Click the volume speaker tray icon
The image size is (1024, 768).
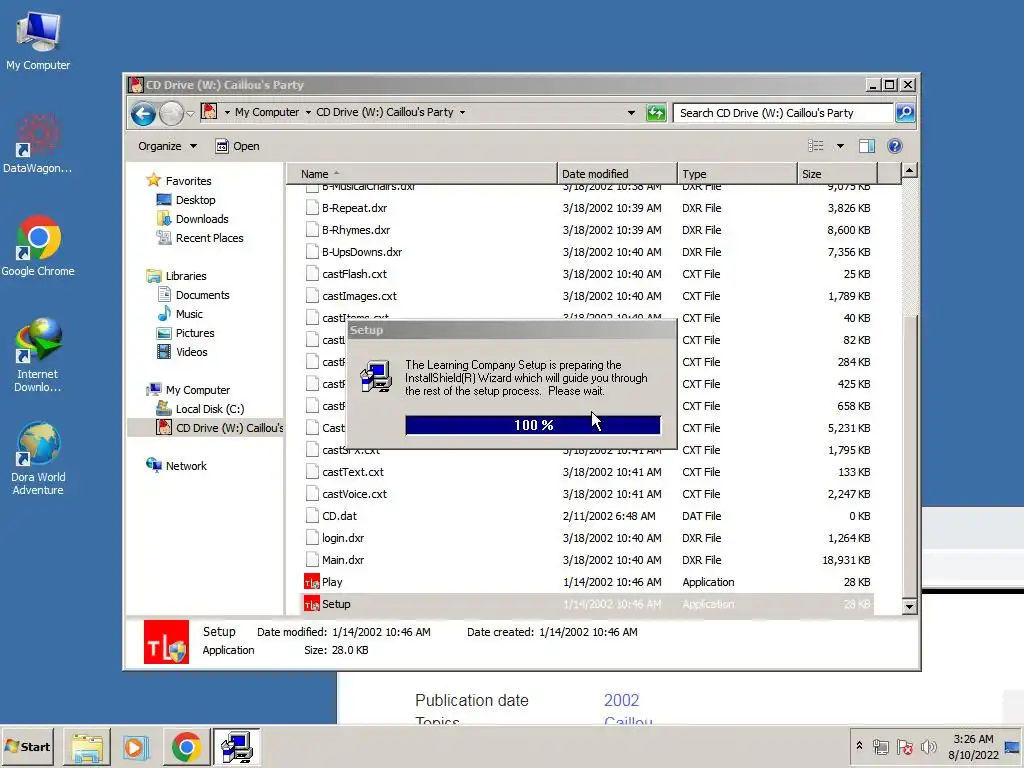click(928, 747)
